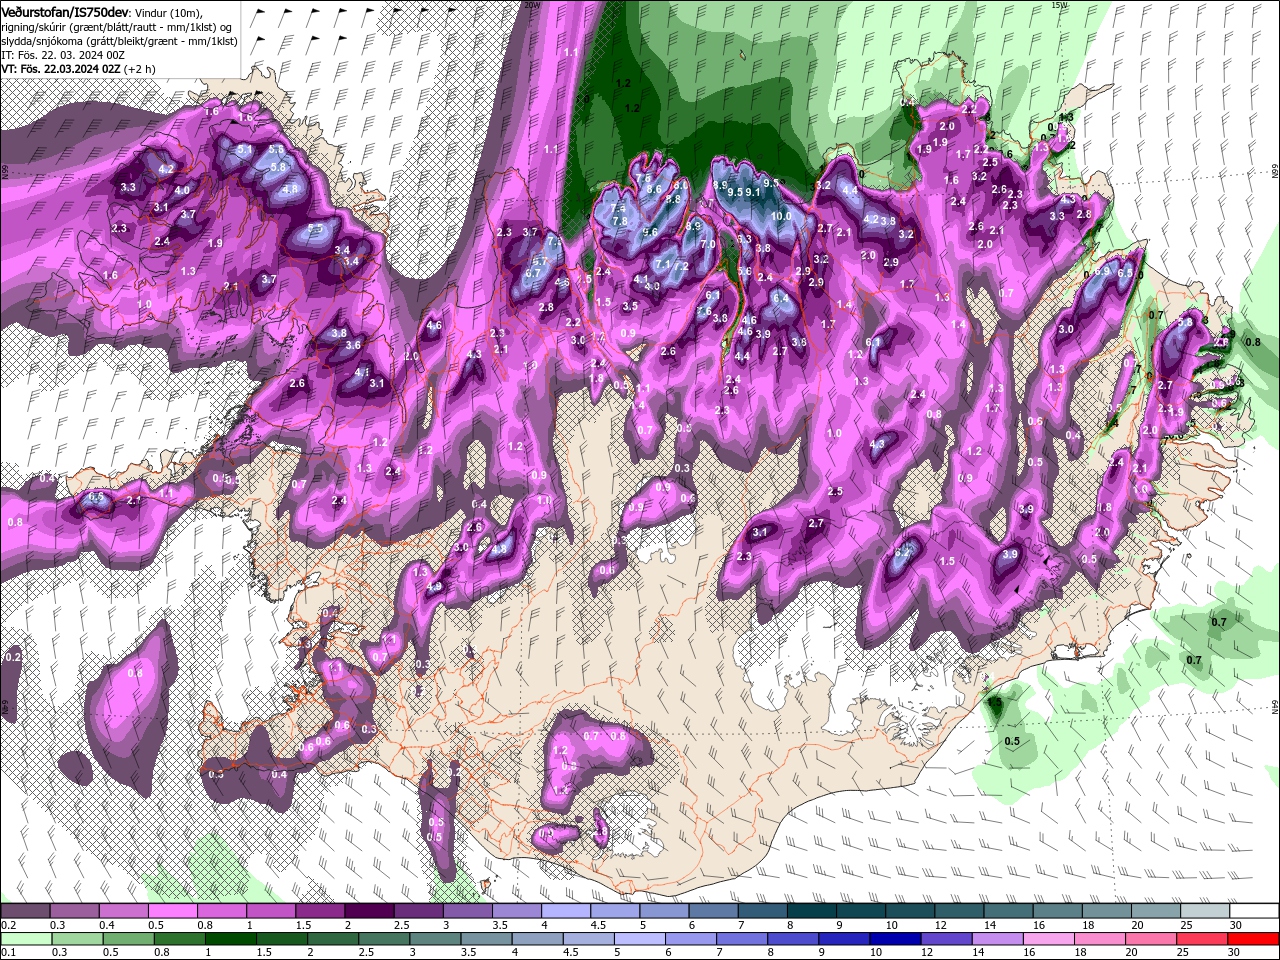Pick the bottom legend swatch between 6 and 7
Image resolution: width=1280 pixels, height=960 pixels.
point(691,939)
